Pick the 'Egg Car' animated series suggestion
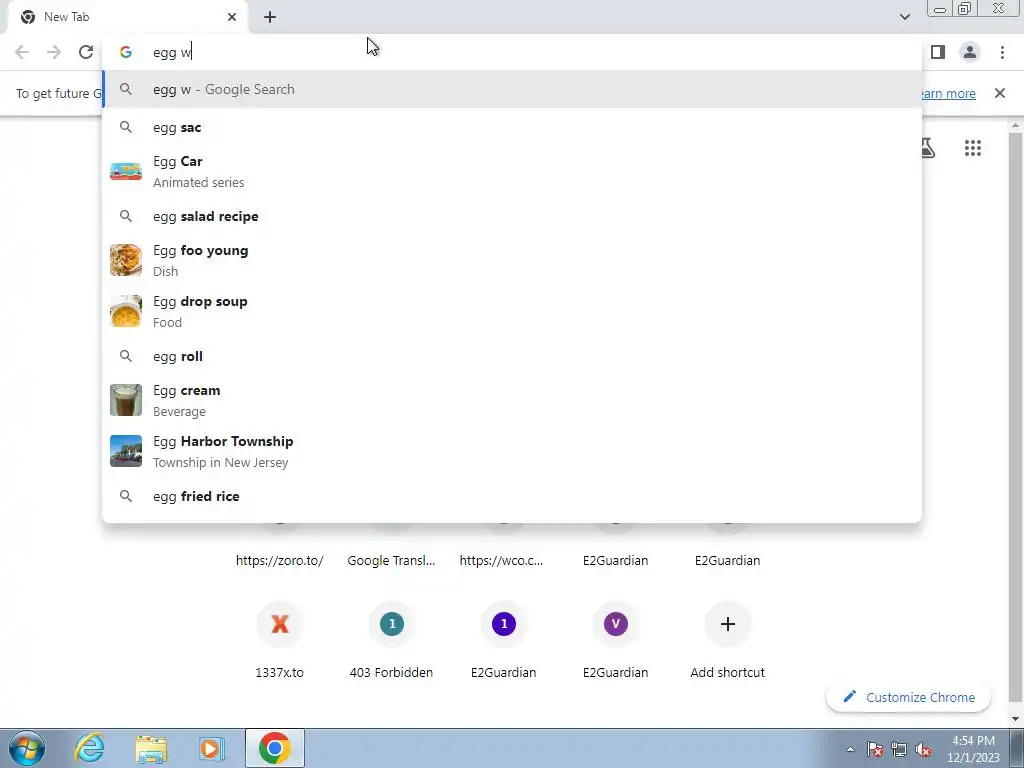Image resolution: width=1024 pixels, height=768 pixels. 512,171
